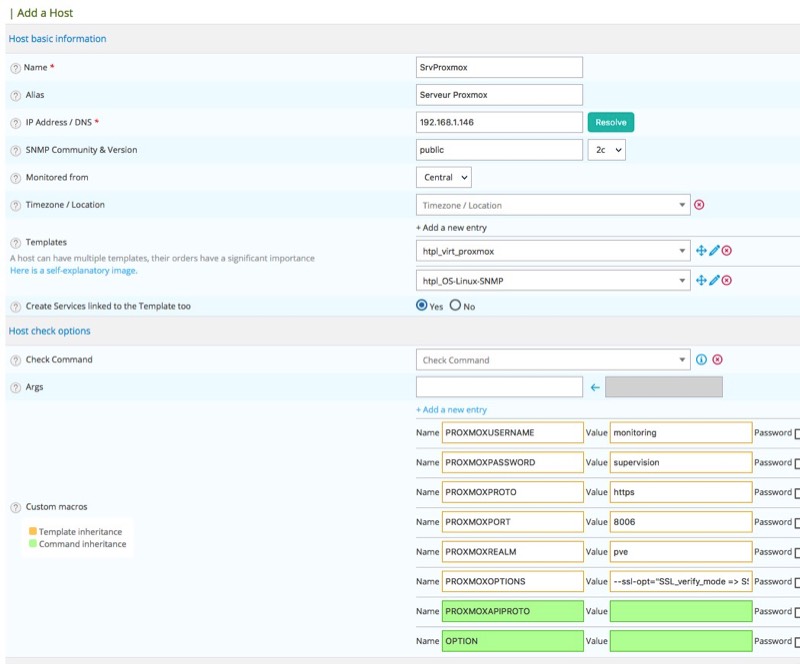Select Yes for Create Services linked to Template

pos(422,306)
